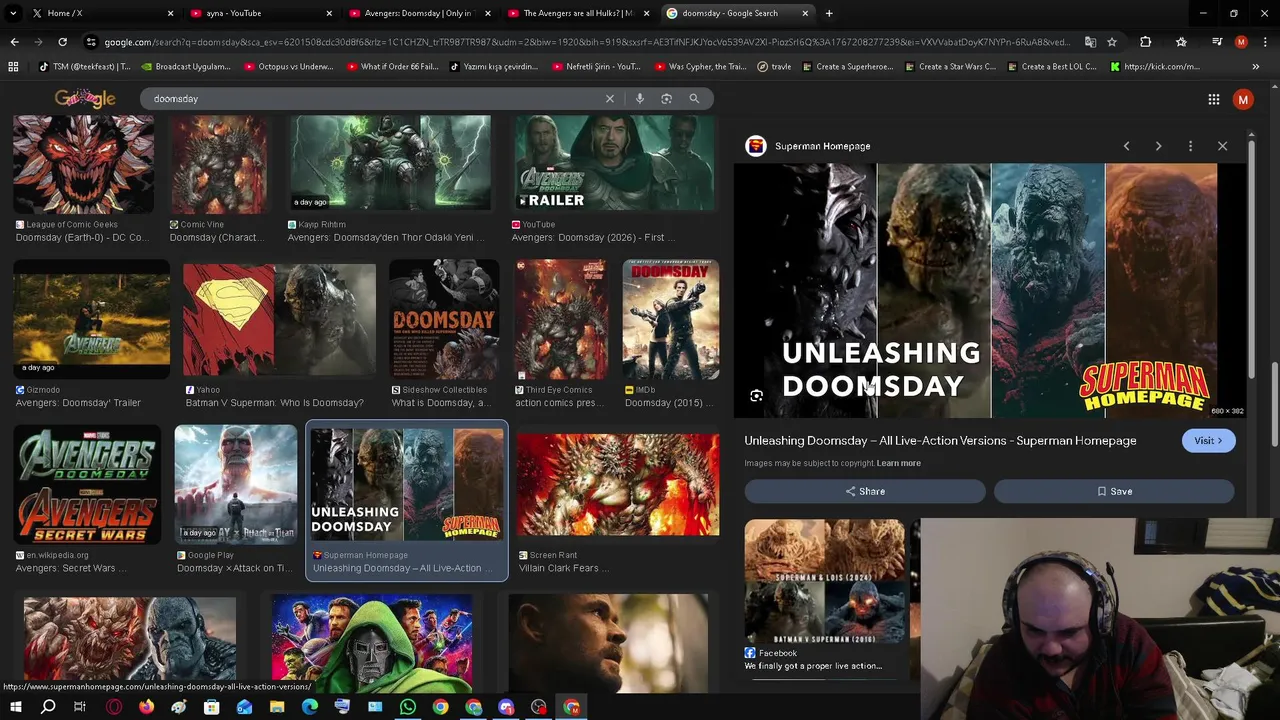1280x720 pixels.
Task: Go back in browser history
Action: (x=14, y=42)
